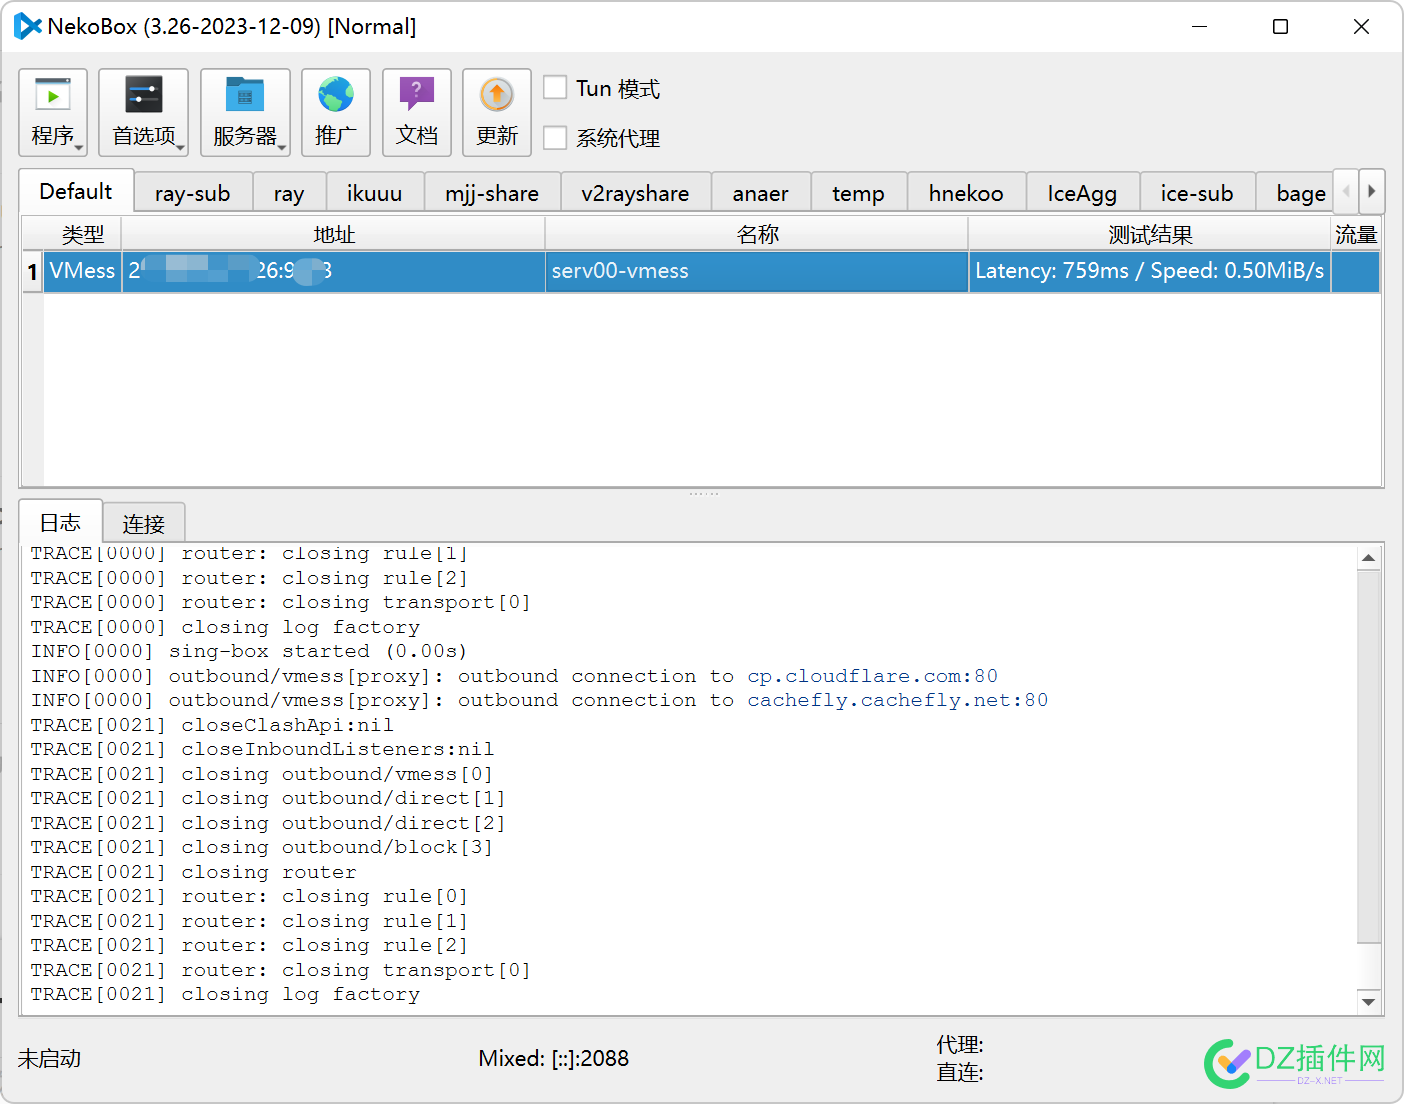Close the NekoBox window
Image resolution: width=1404 pixels, height=1104 pixels.
pos(1361,27)
